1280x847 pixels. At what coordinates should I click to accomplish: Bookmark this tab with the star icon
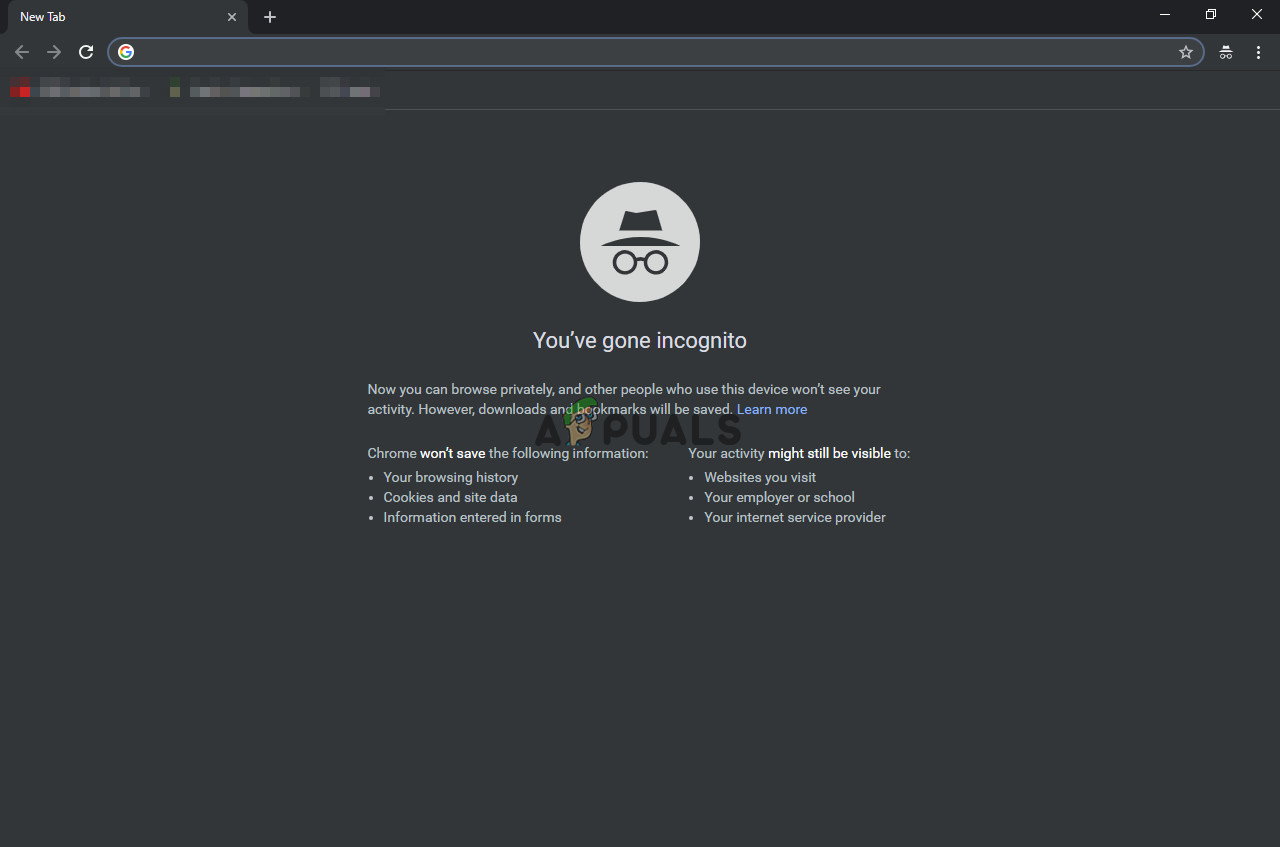click(1186, 52)
